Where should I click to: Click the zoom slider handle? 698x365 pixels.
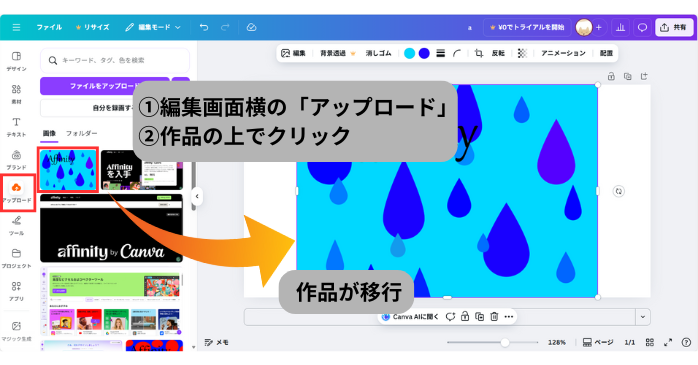coord(504,342)
